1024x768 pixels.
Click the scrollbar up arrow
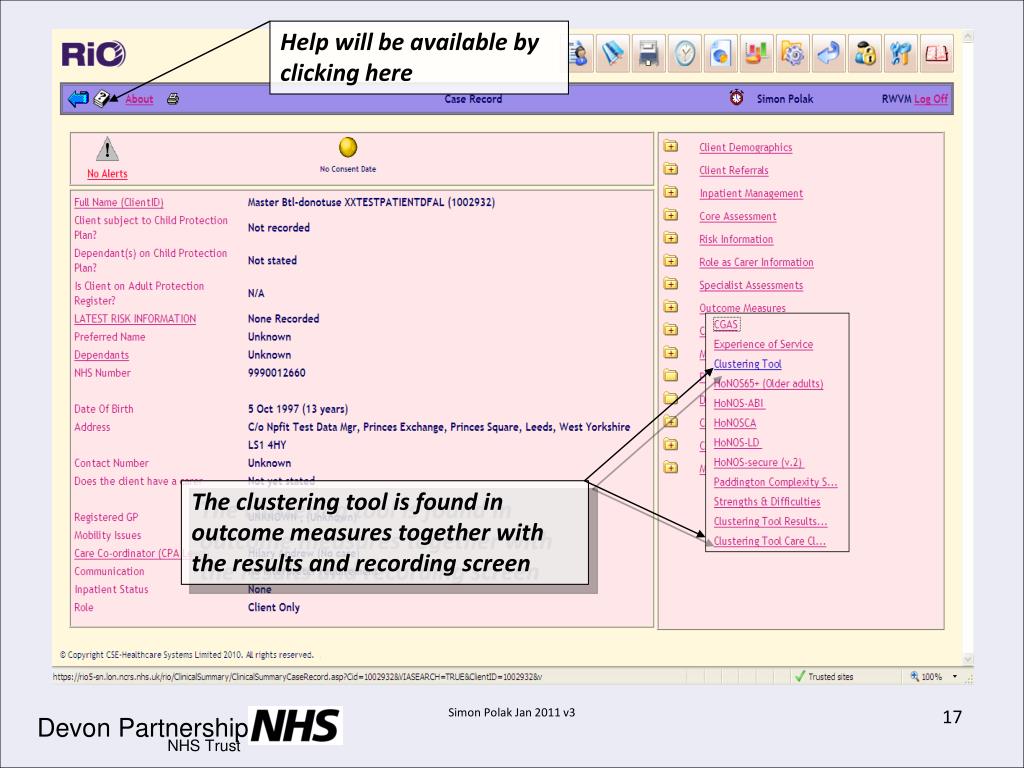pyautogui.click(x=968, y=37)
